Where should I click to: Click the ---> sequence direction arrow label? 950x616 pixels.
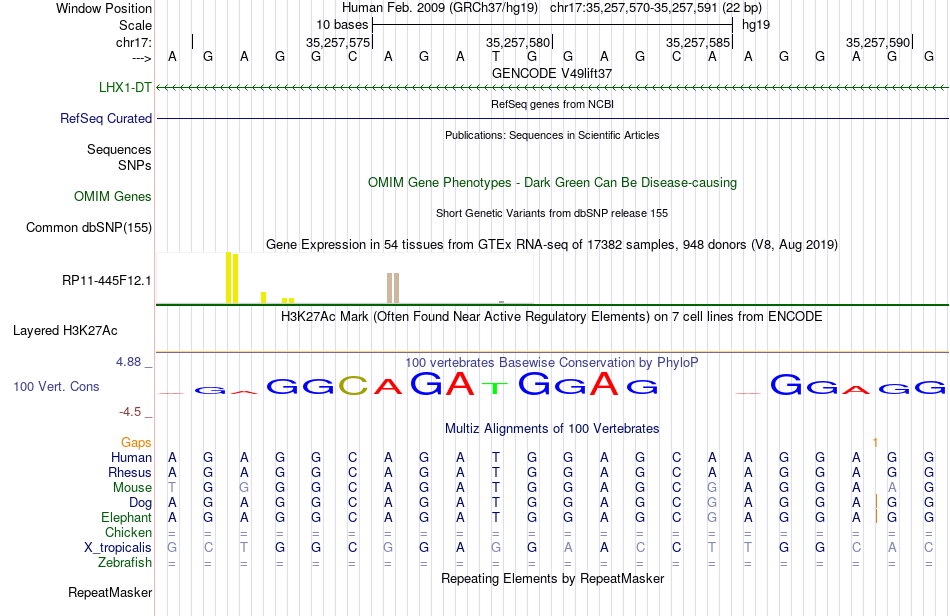tap(142, 58)
